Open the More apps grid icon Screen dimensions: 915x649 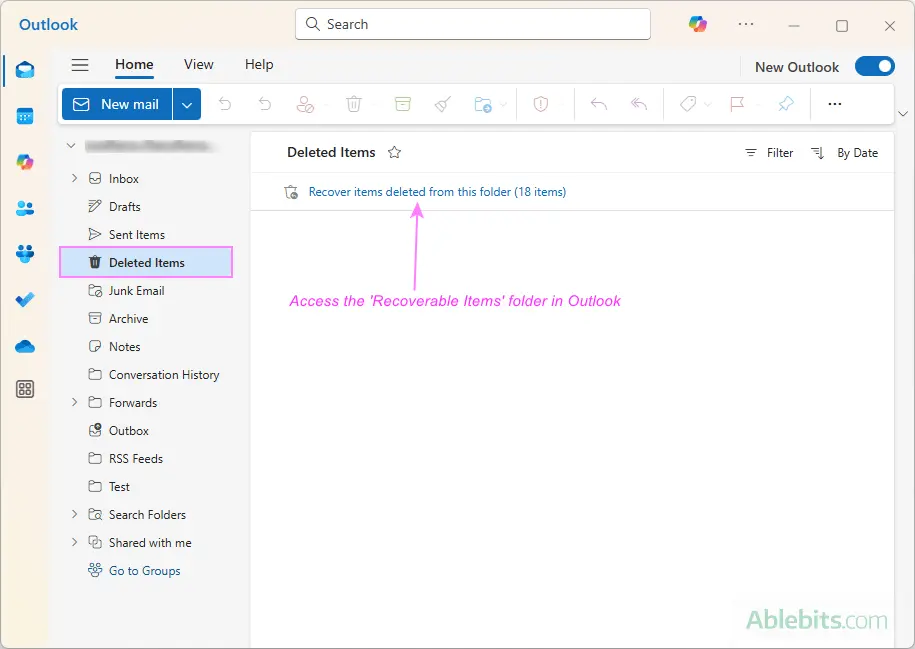(25, 389)
